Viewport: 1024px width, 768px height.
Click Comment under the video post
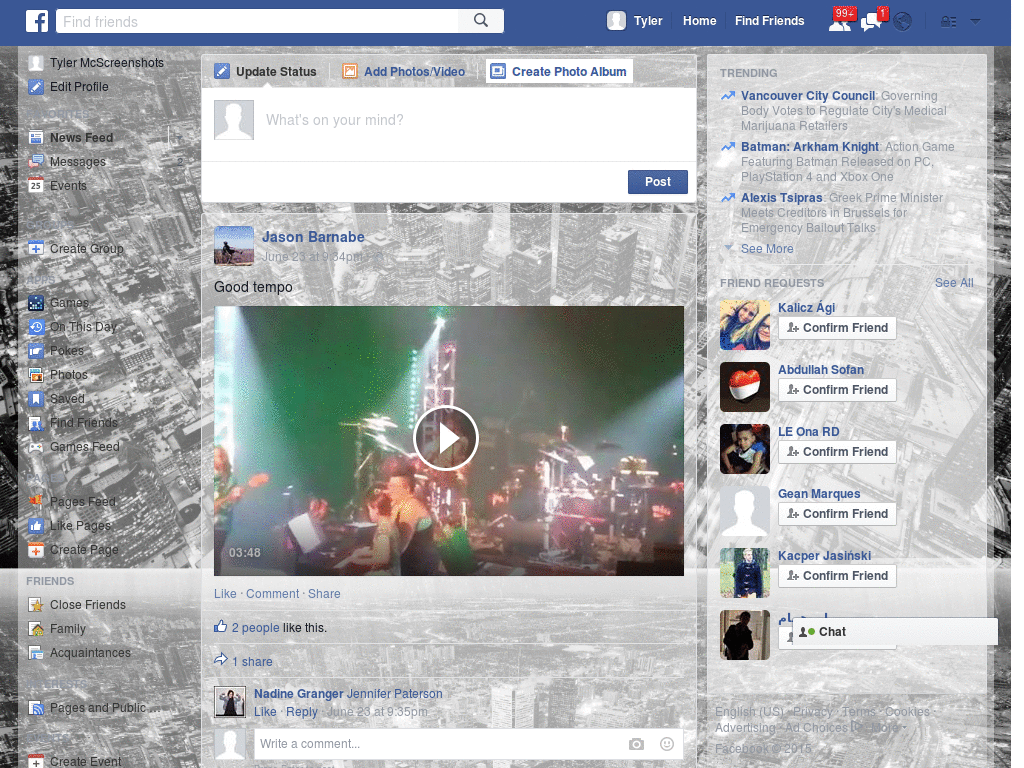click(x=272, y=594)
